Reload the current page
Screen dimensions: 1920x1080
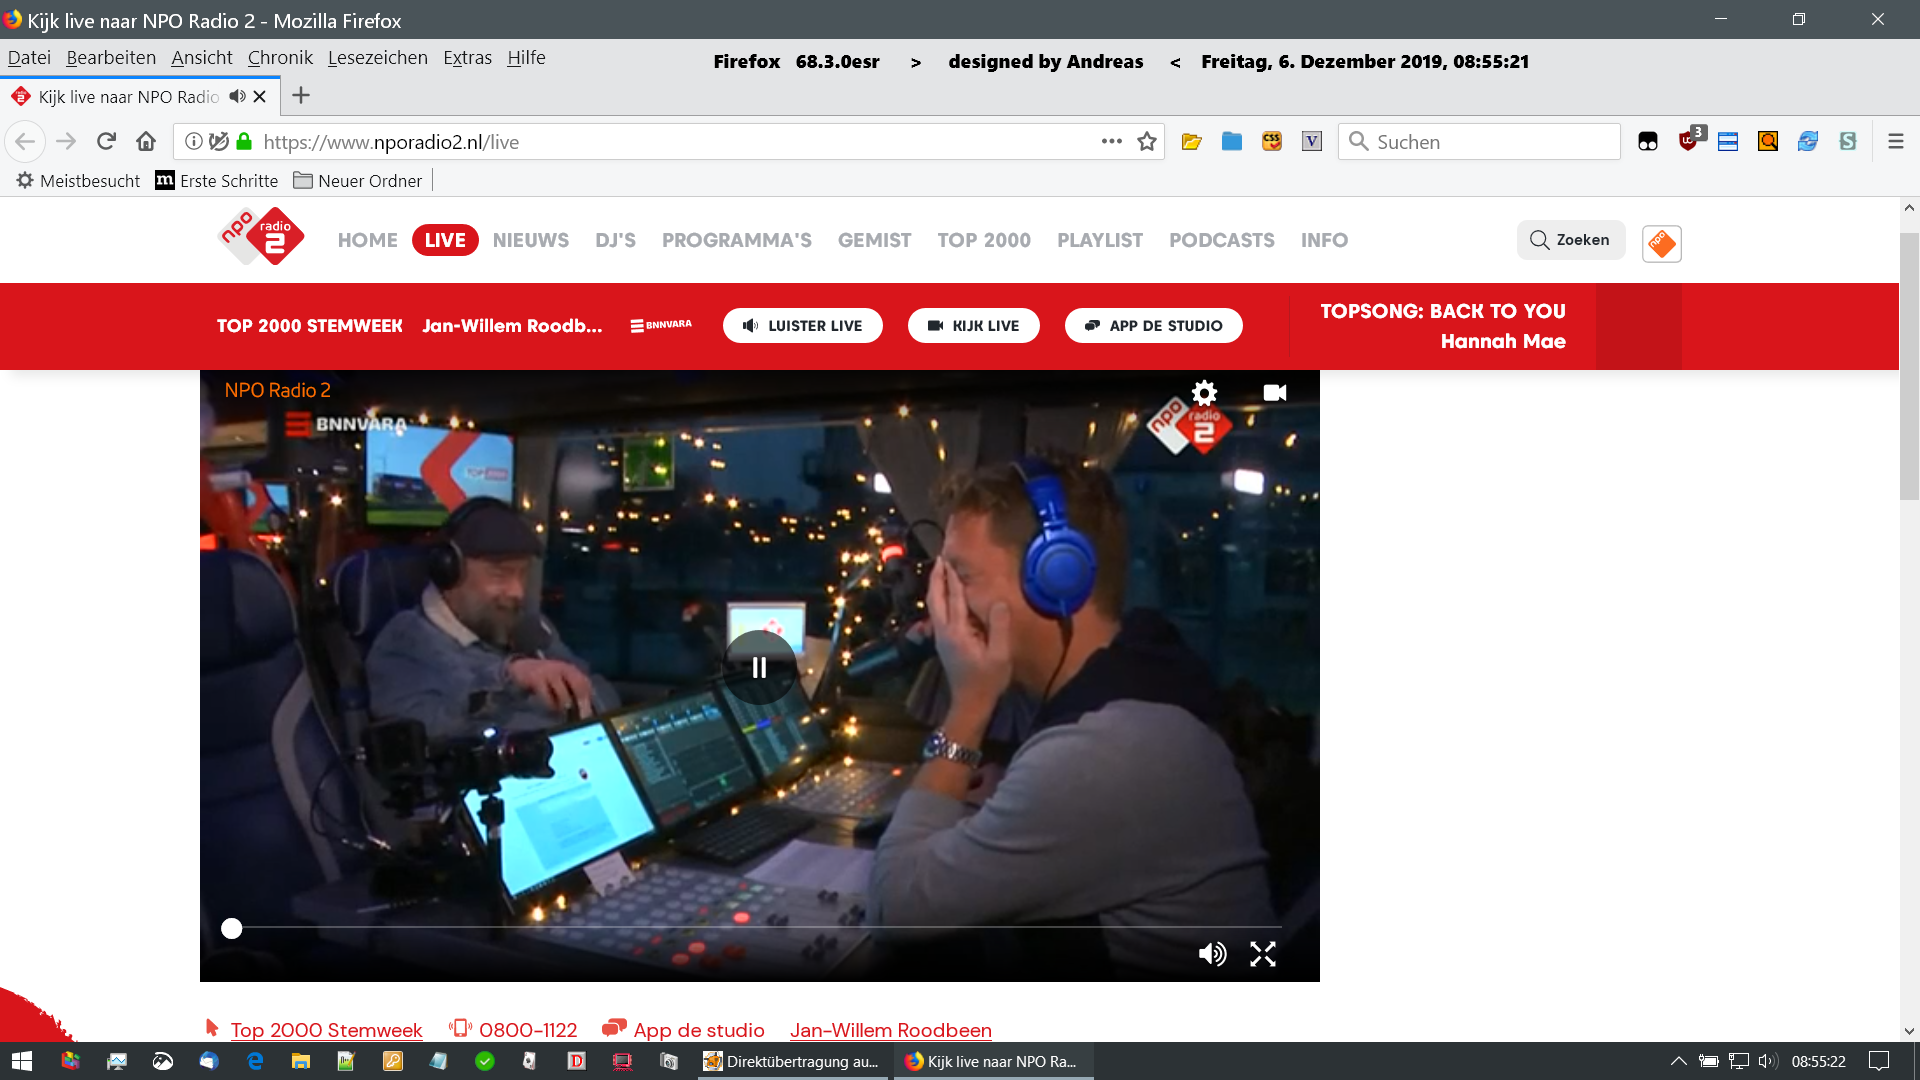106,142
